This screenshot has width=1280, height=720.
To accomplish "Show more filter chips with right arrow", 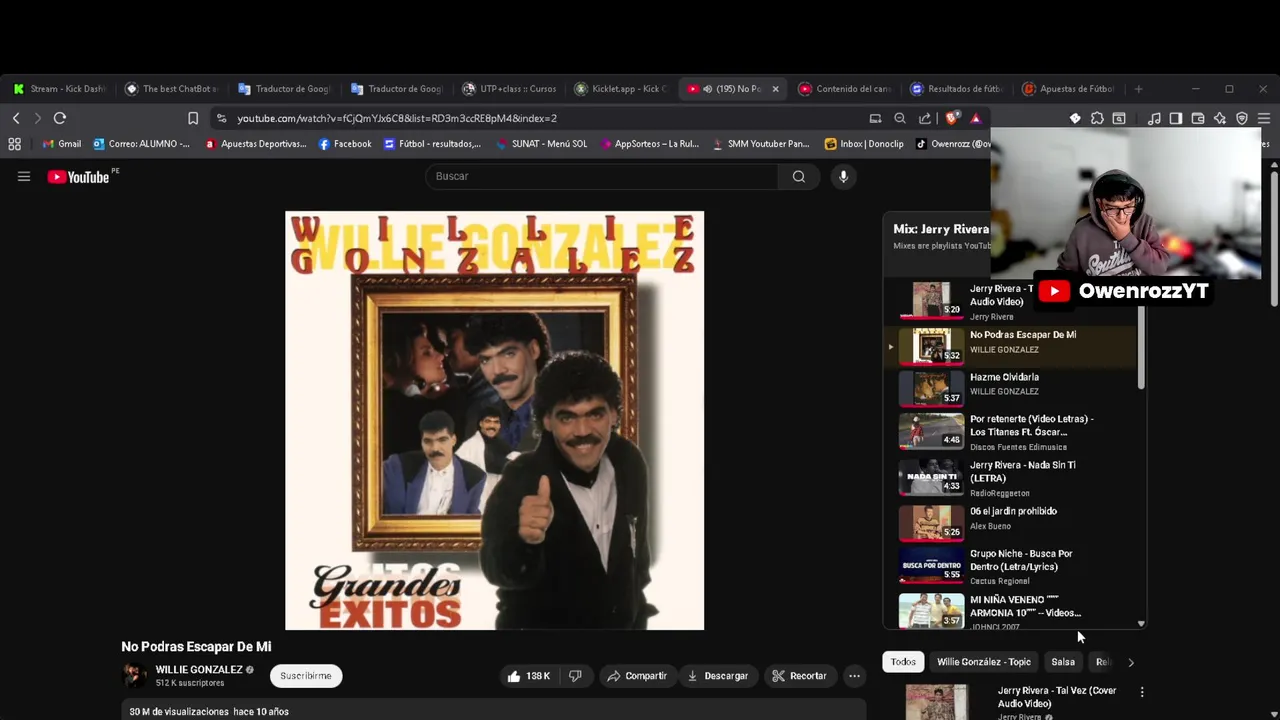I will coord(1131,662).
